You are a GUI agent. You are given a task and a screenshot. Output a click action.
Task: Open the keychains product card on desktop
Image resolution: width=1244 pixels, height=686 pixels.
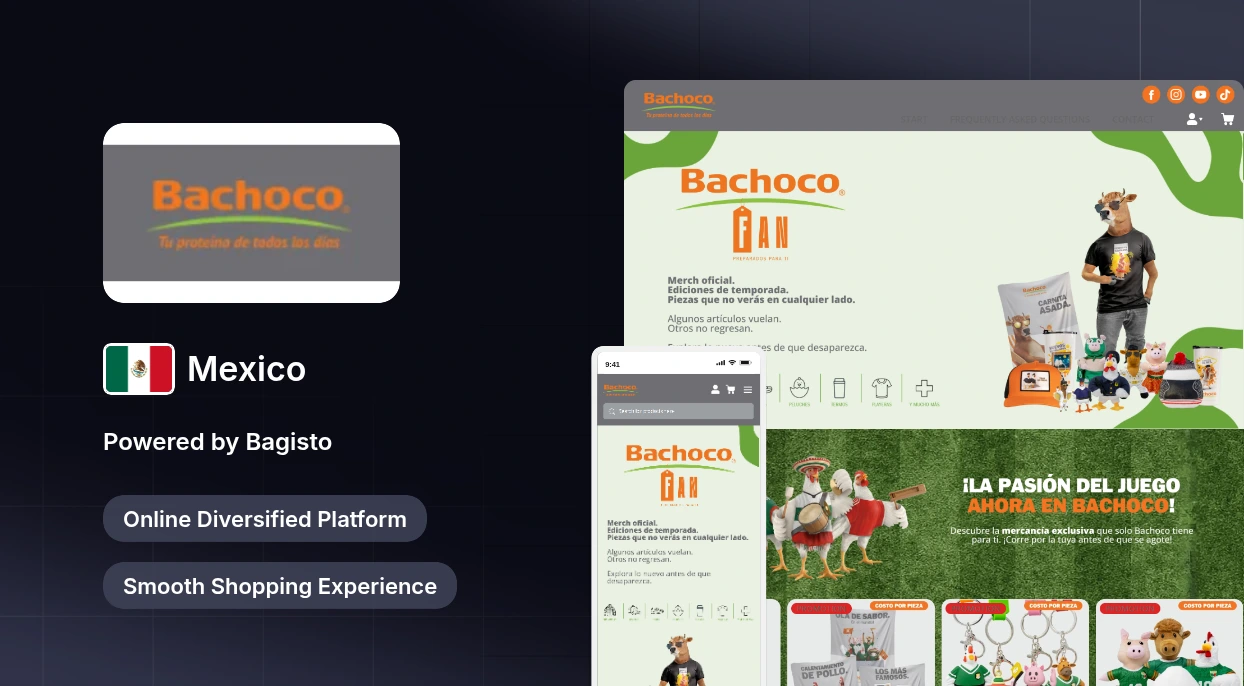pos(1015,643)
